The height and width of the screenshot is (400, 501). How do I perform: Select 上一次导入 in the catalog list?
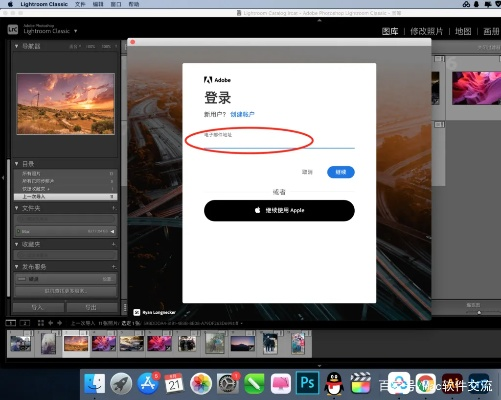(65, 197)
